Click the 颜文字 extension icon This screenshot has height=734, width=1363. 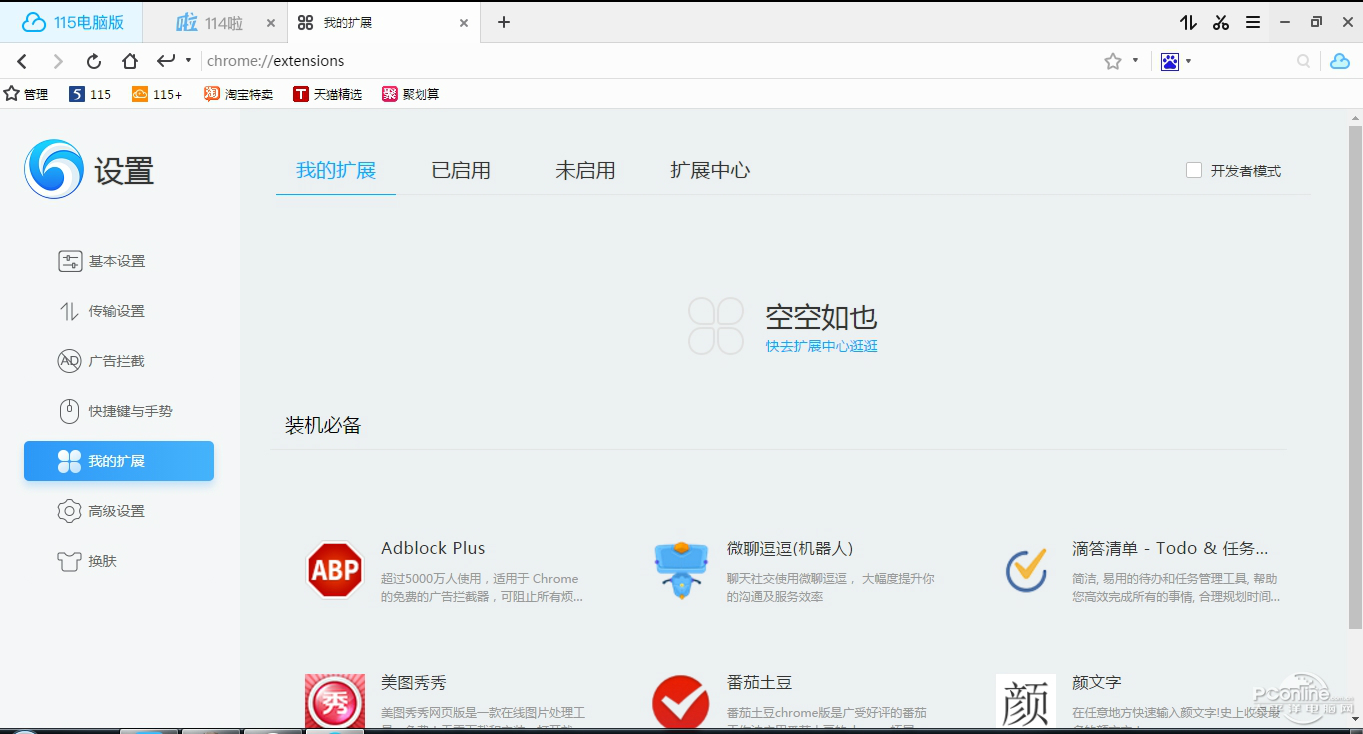1026,702
